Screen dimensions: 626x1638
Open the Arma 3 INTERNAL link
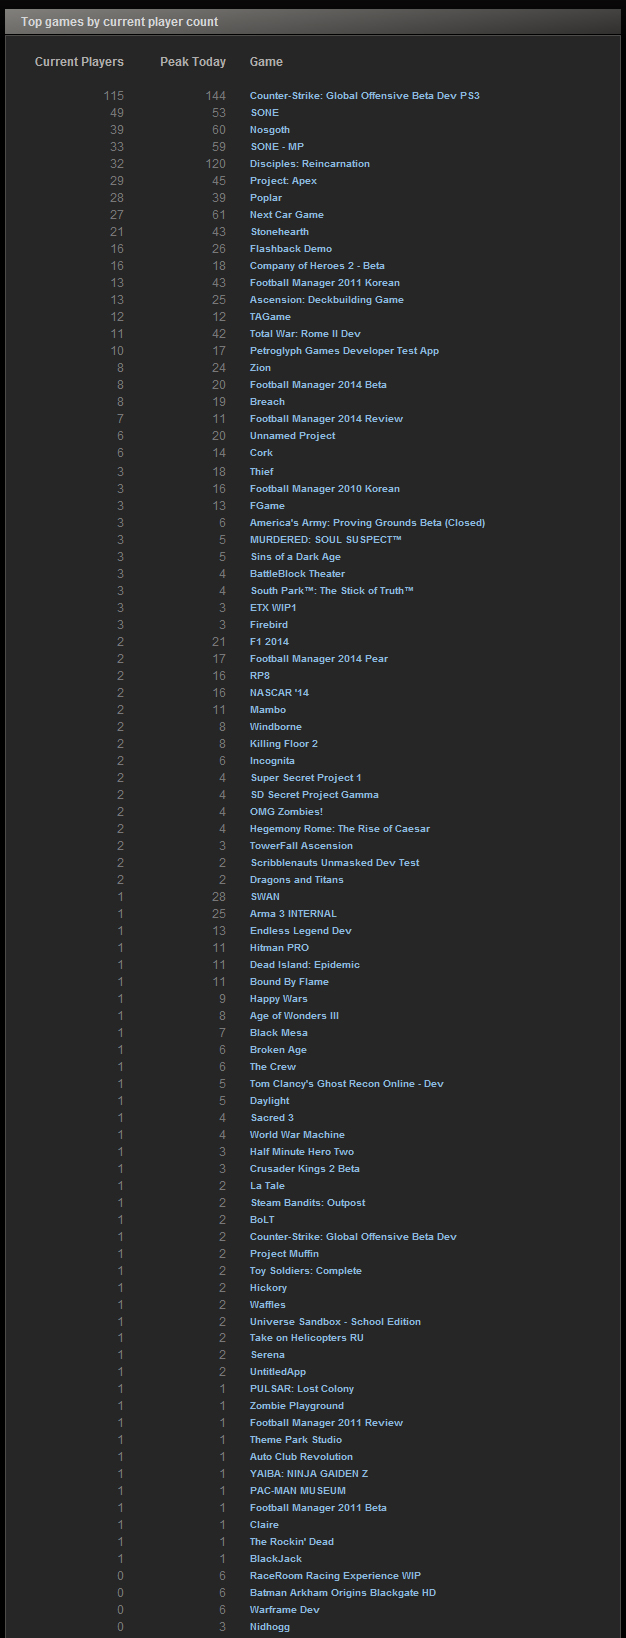coord(293,913)
